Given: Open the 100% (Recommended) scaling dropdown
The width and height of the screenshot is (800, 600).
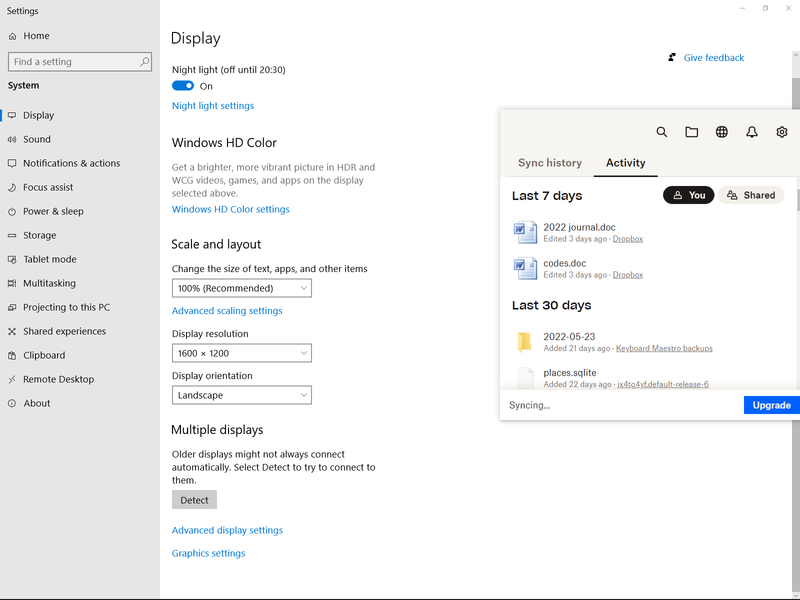Looking at the screenshot, I should pyautogui.click(x=242, y=288).
